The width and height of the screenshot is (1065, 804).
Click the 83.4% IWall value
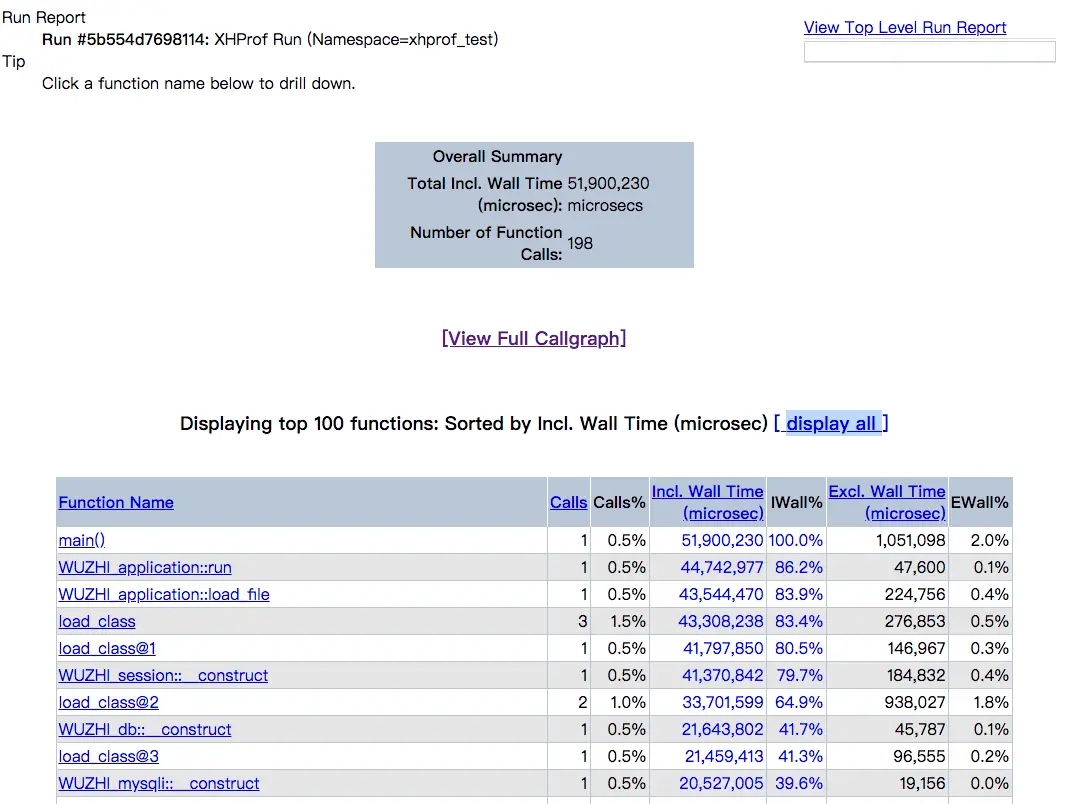coord(799,621)
